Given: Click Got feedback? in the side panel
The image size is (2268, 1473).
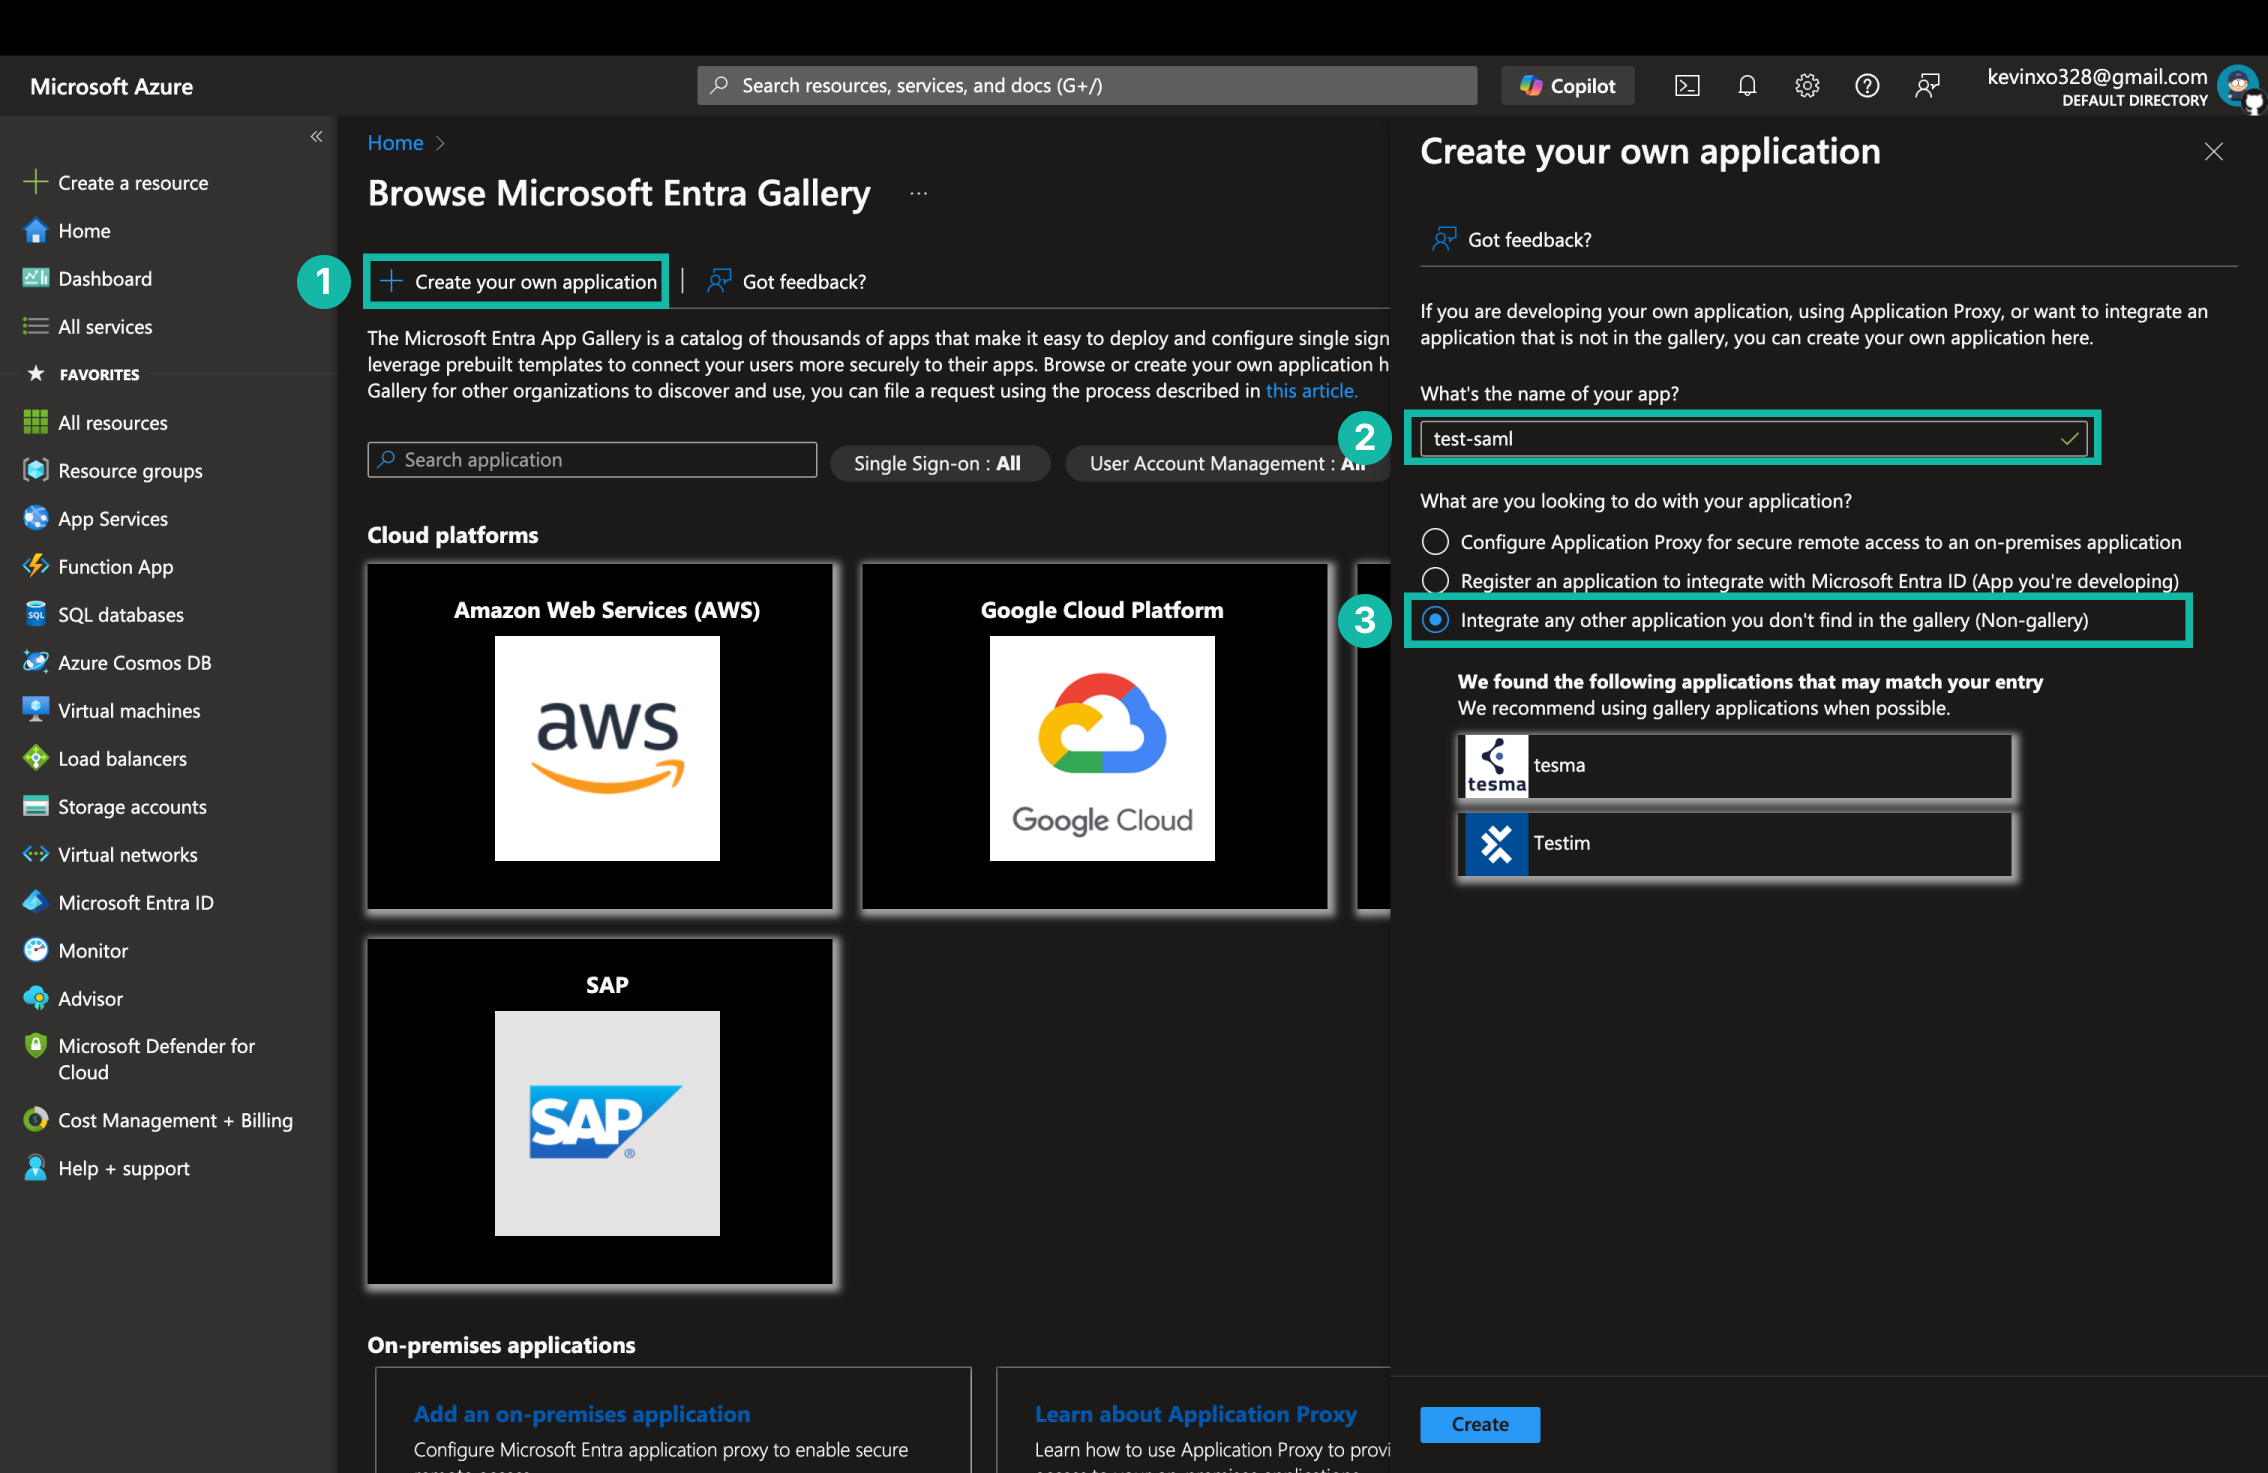Looking at the screenshot, I should [x=1512, y=240].
